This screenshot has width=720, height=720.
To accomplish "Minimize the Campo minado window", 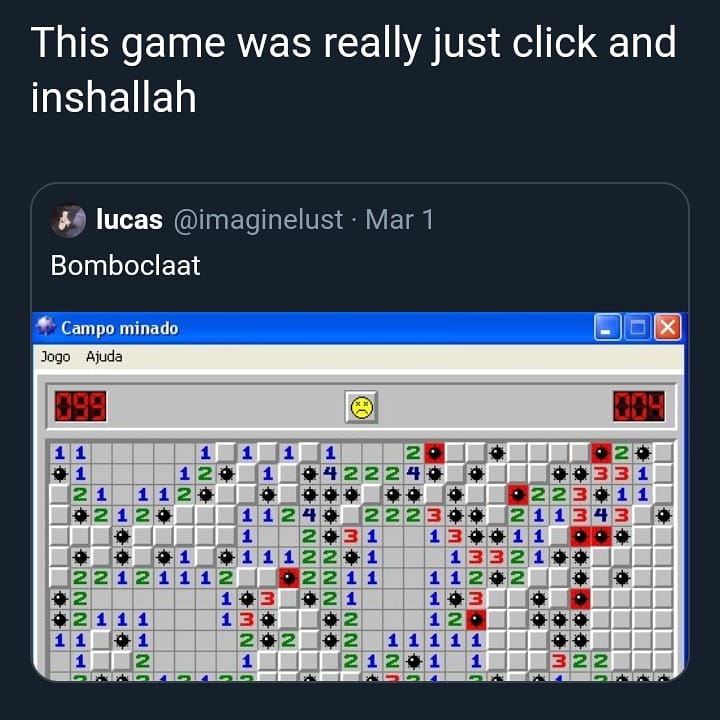I will (x=607, y=327).
